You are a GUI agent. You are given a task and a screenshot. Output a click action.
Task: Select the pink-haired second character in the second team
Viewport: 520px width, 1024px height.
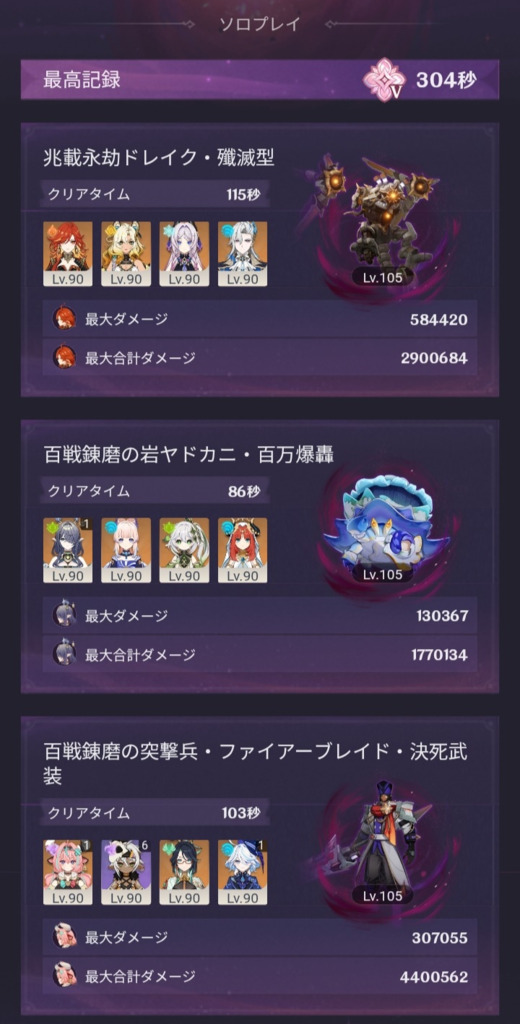pyautogui.click(x=126, y=550)
